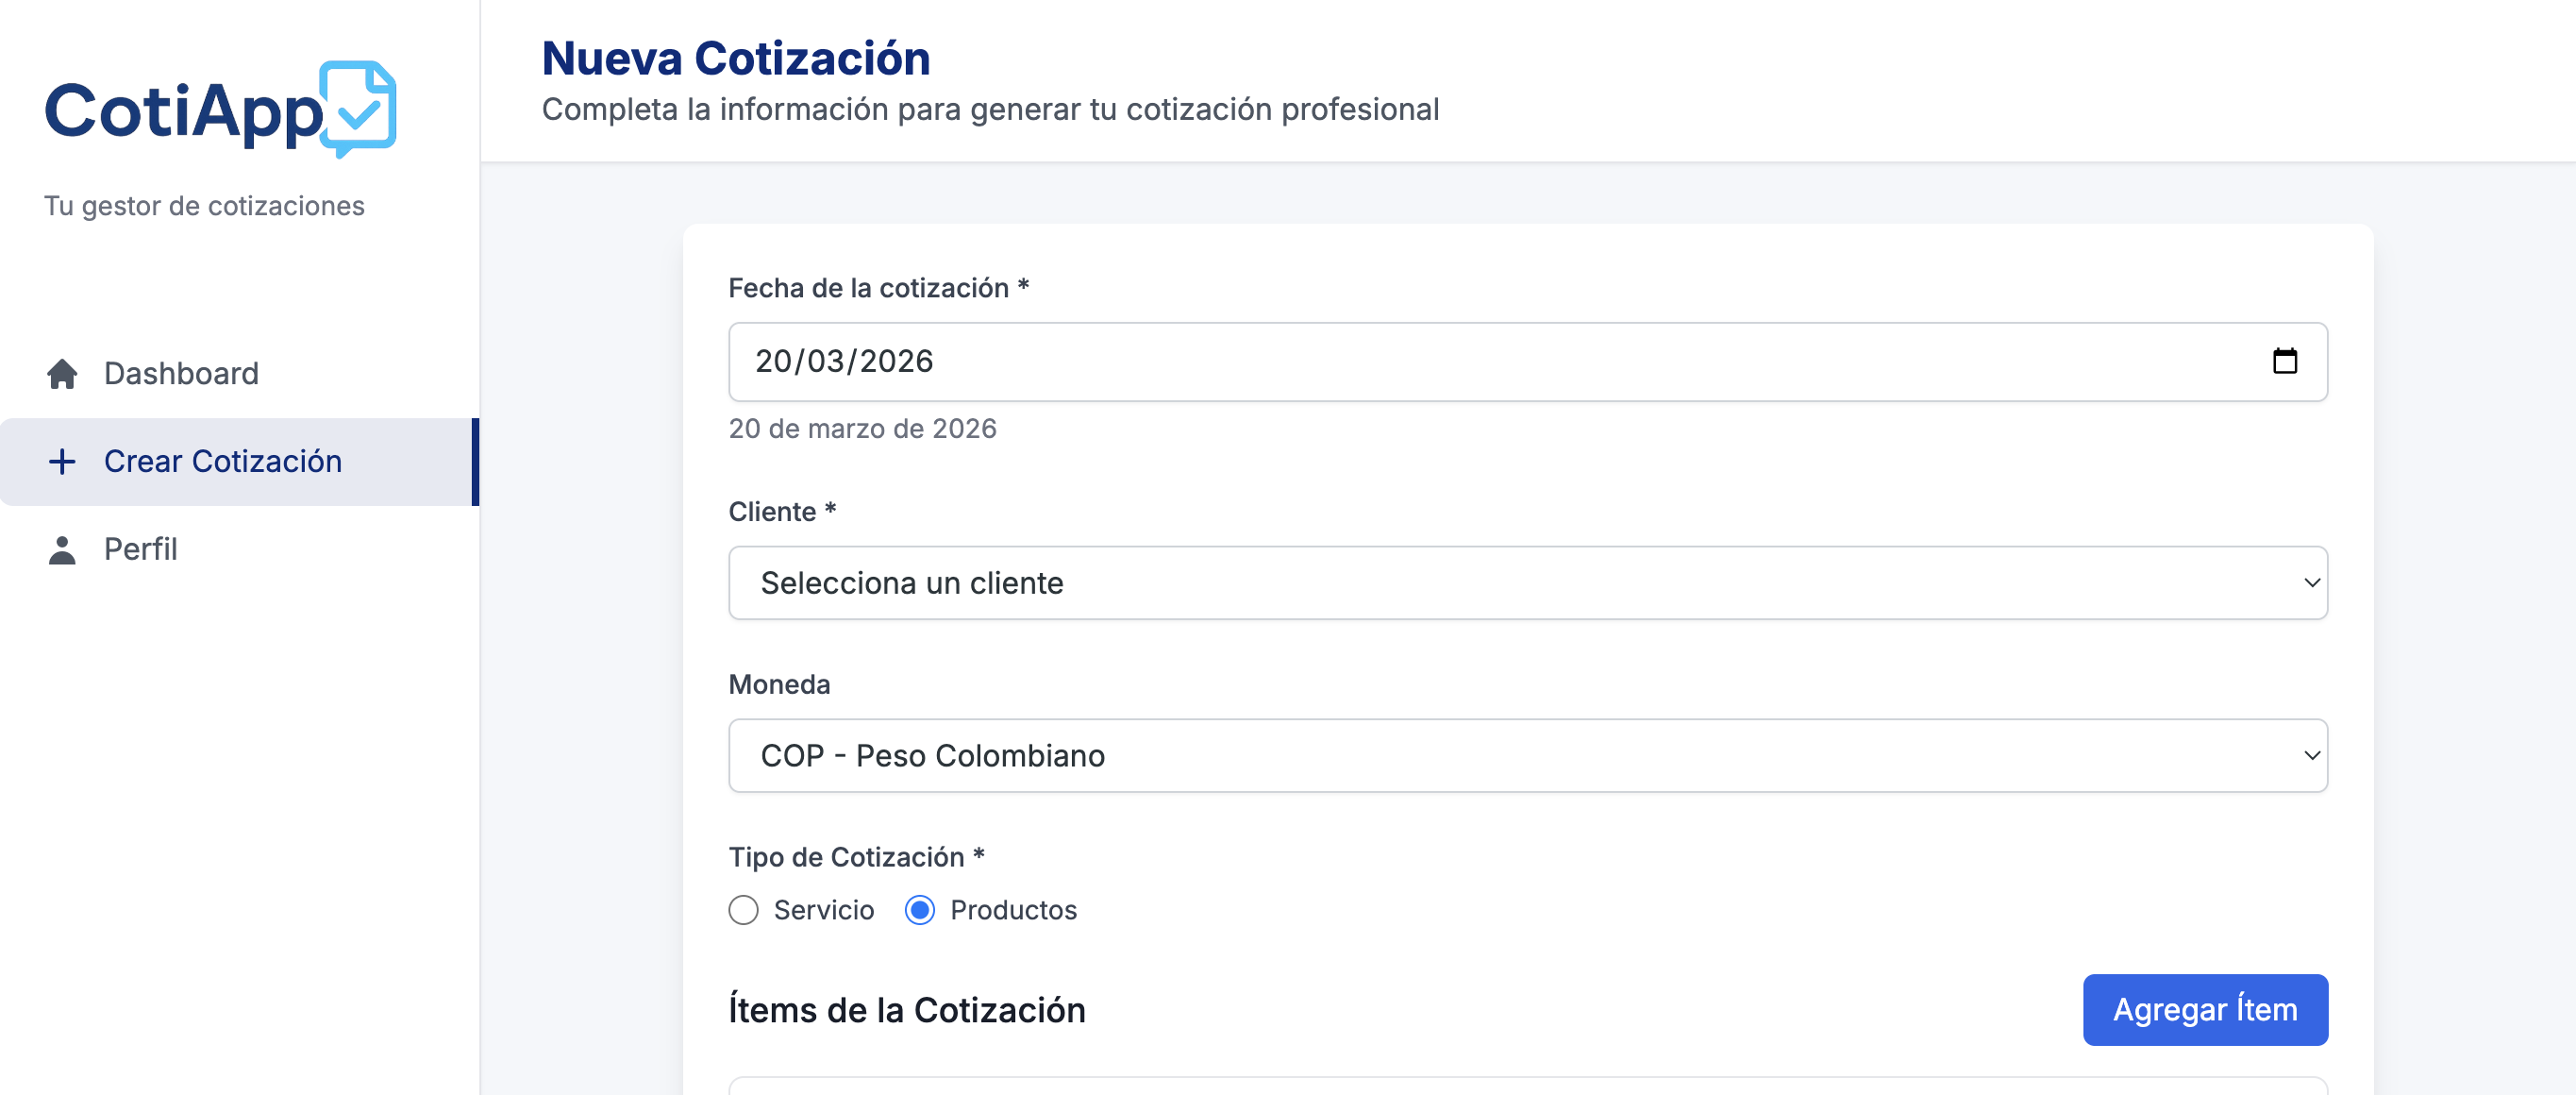This screenshot has width=2576, height=1095.
Task: Click the 'Fecha de la cotización' field label
Action: point(868,288)
